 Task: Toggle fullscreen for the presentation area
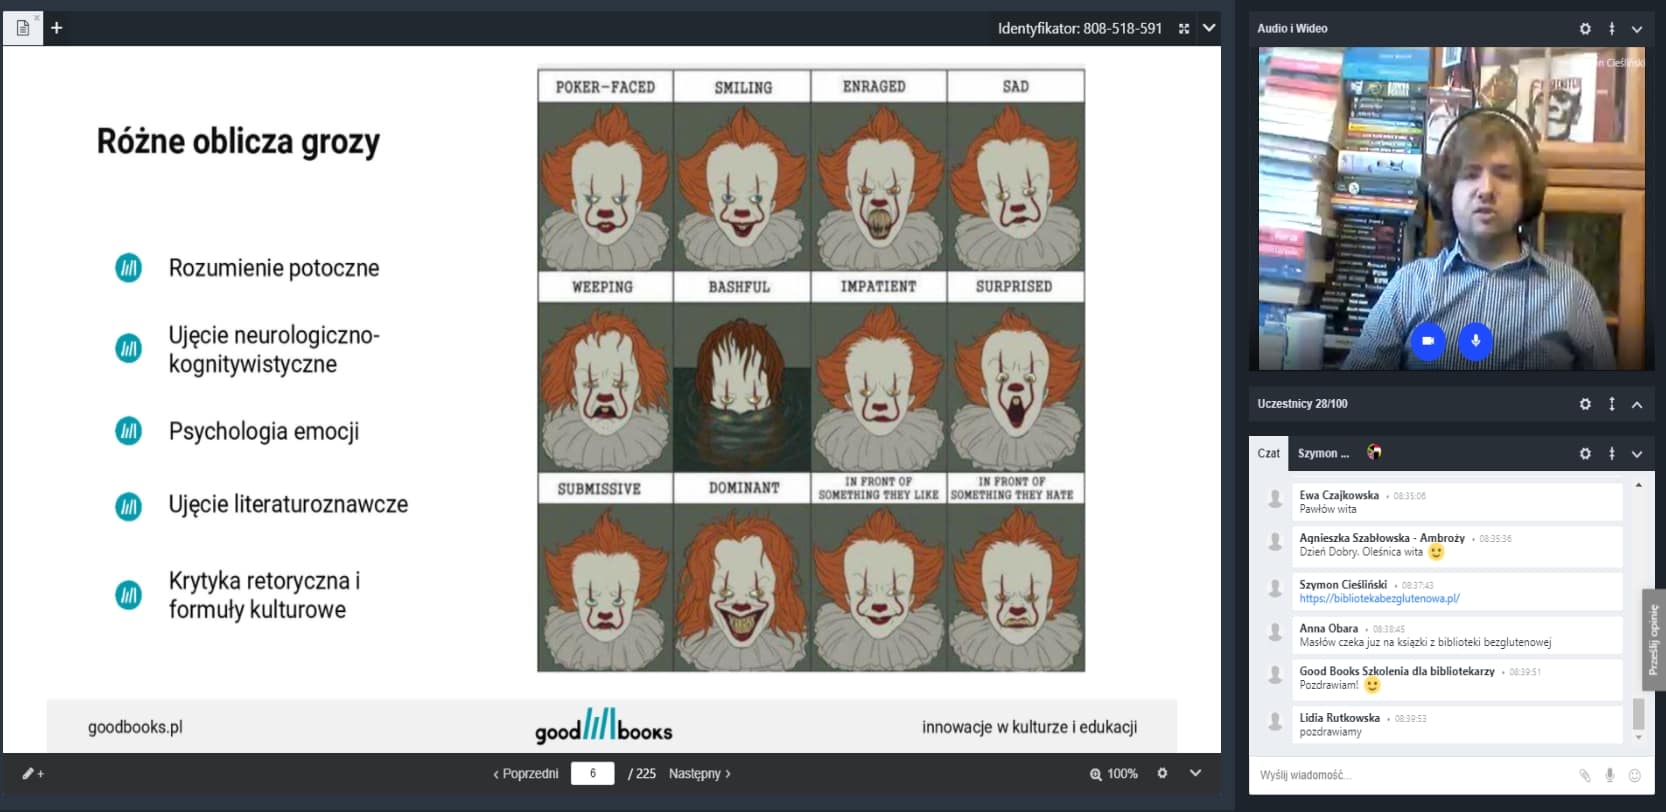(x=1184, y=29)
